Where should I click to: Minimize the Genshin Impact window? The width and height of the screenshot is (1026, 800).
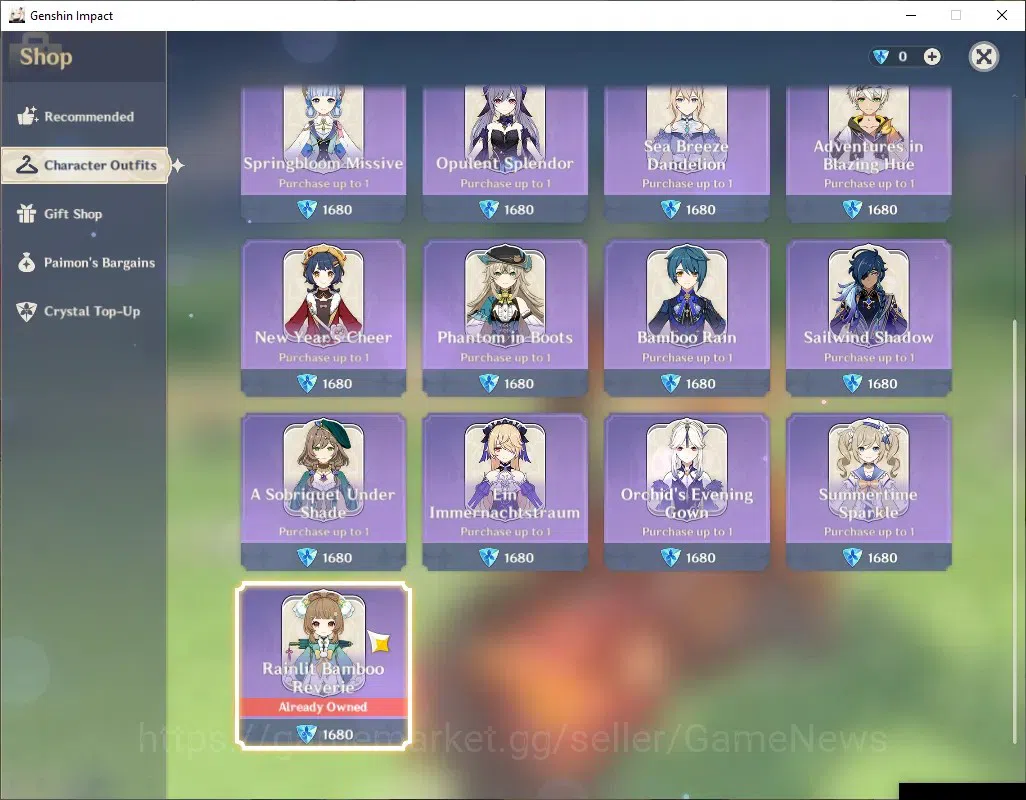(x=911, y=15)
